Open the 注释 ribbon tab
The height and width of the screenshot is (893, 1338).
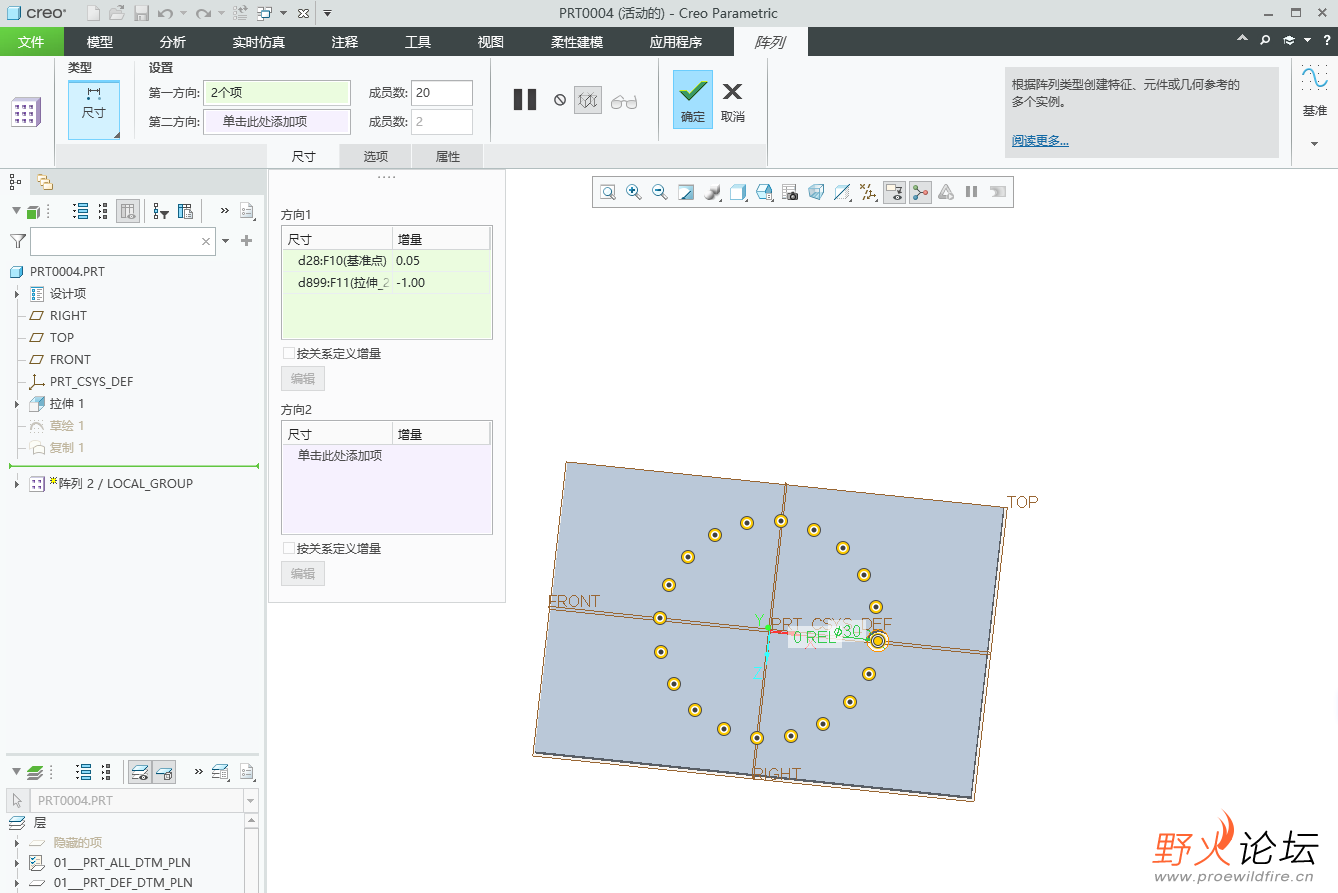pyautogui.click(x=345, y=42)
